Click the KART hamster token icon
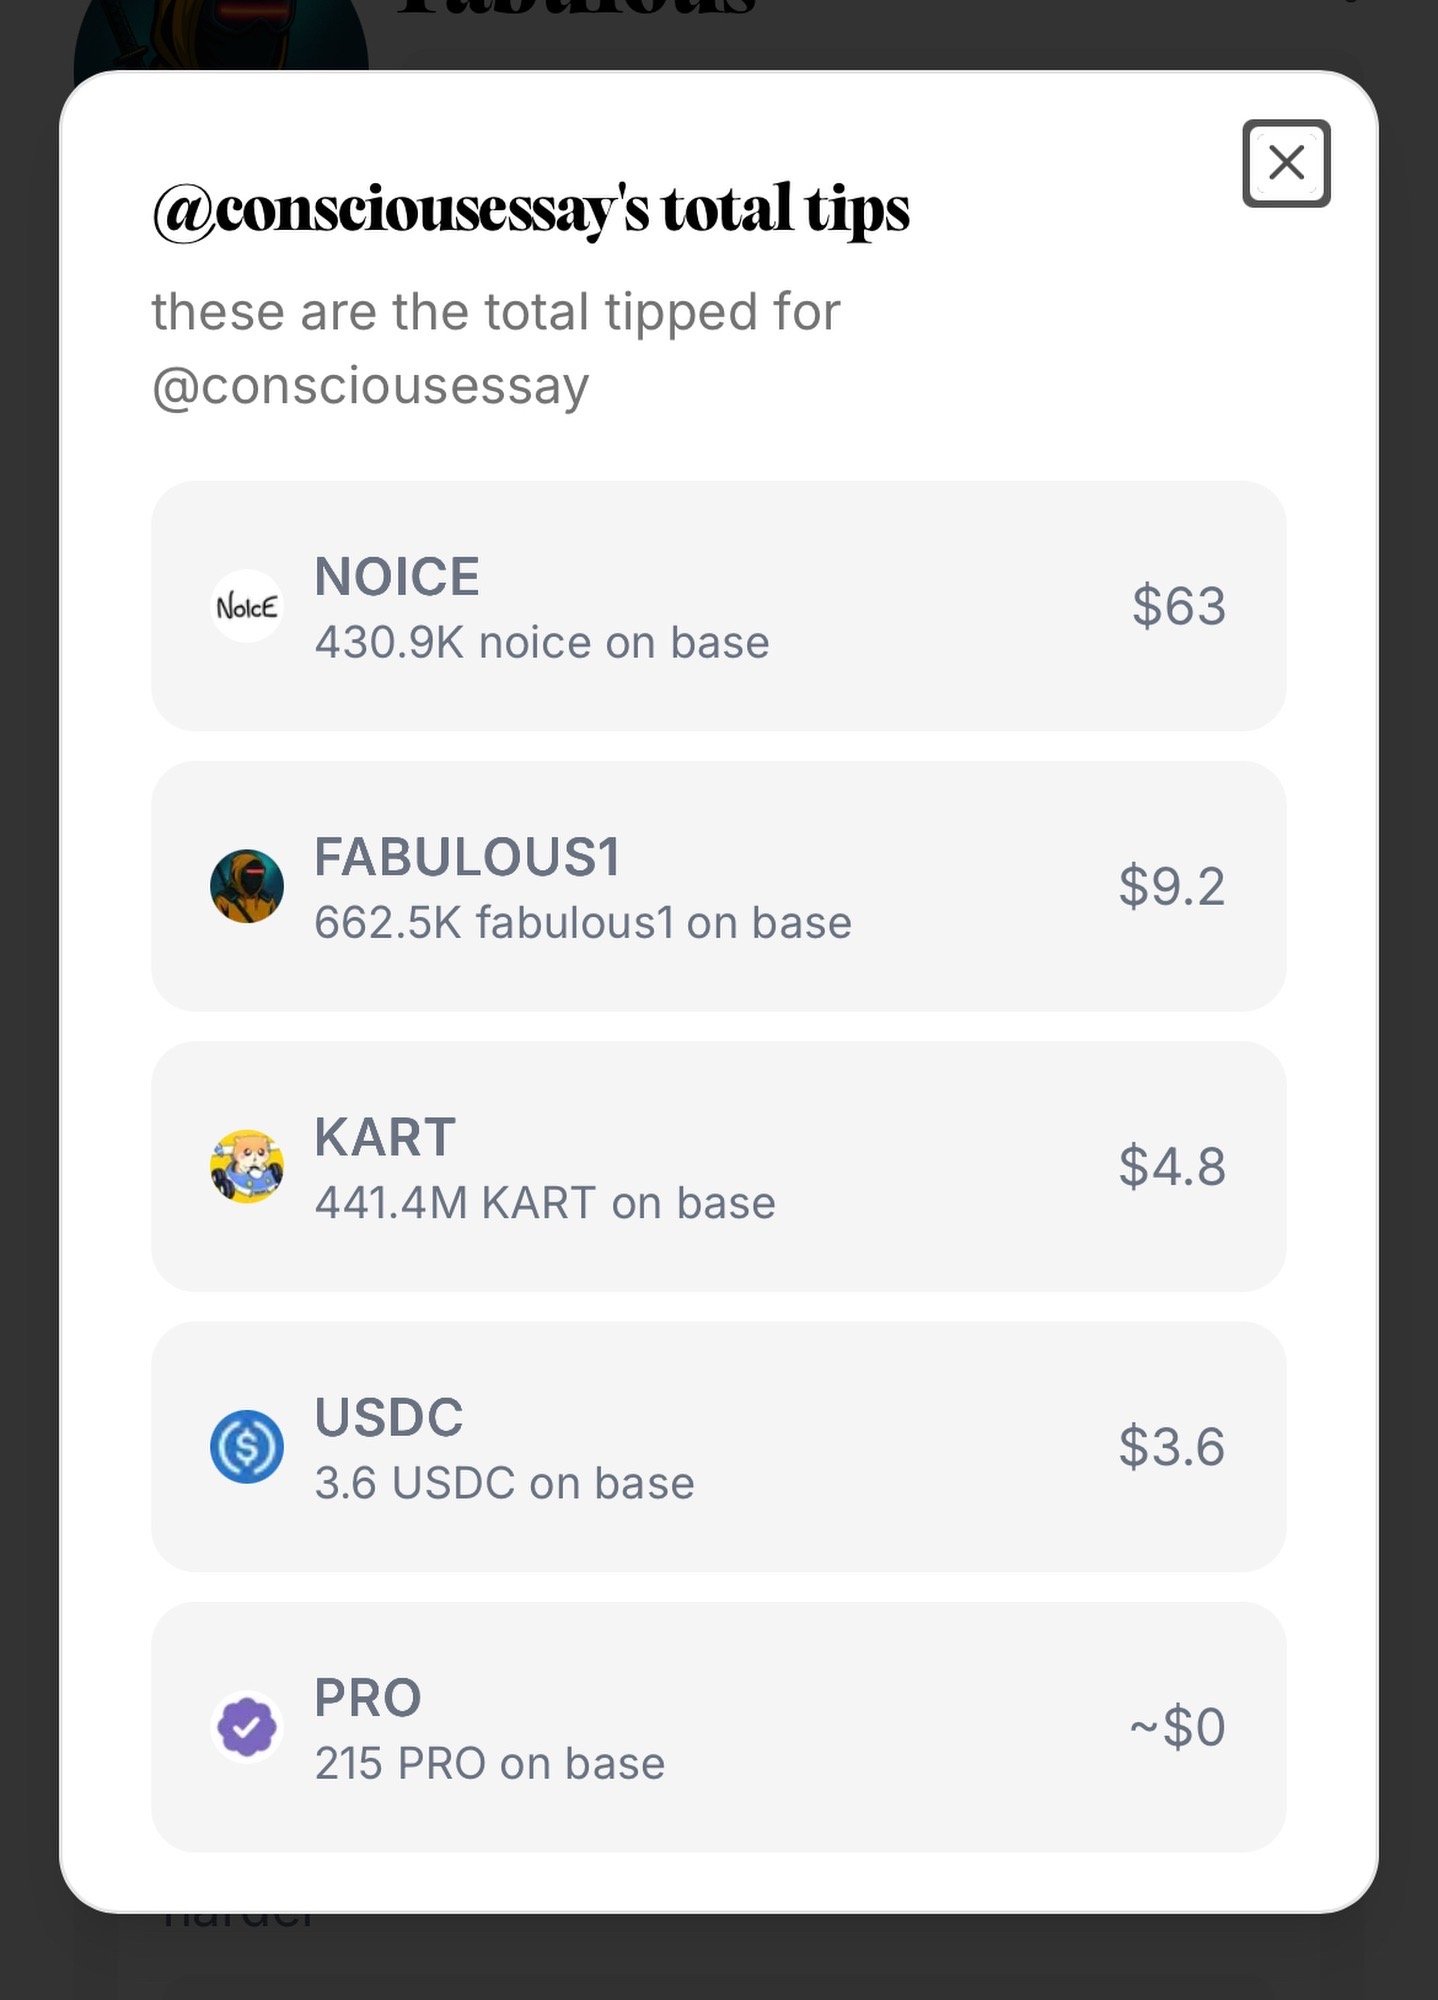 pyautogui.click(x=247, y=1166)
